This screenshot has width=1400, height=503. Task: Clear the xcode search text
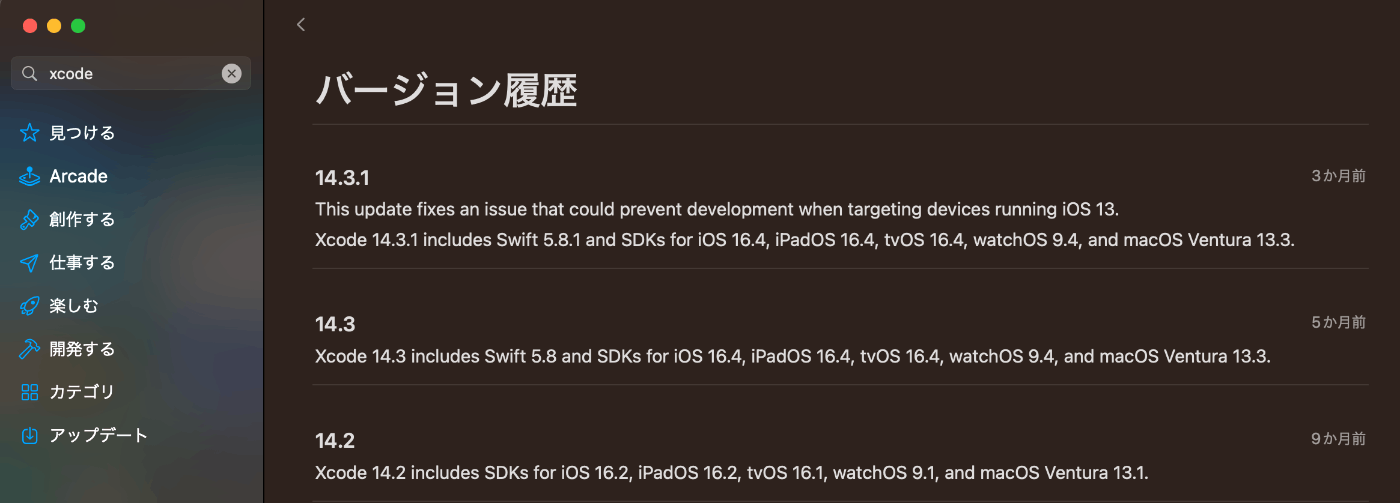click(x=231, y=73)
